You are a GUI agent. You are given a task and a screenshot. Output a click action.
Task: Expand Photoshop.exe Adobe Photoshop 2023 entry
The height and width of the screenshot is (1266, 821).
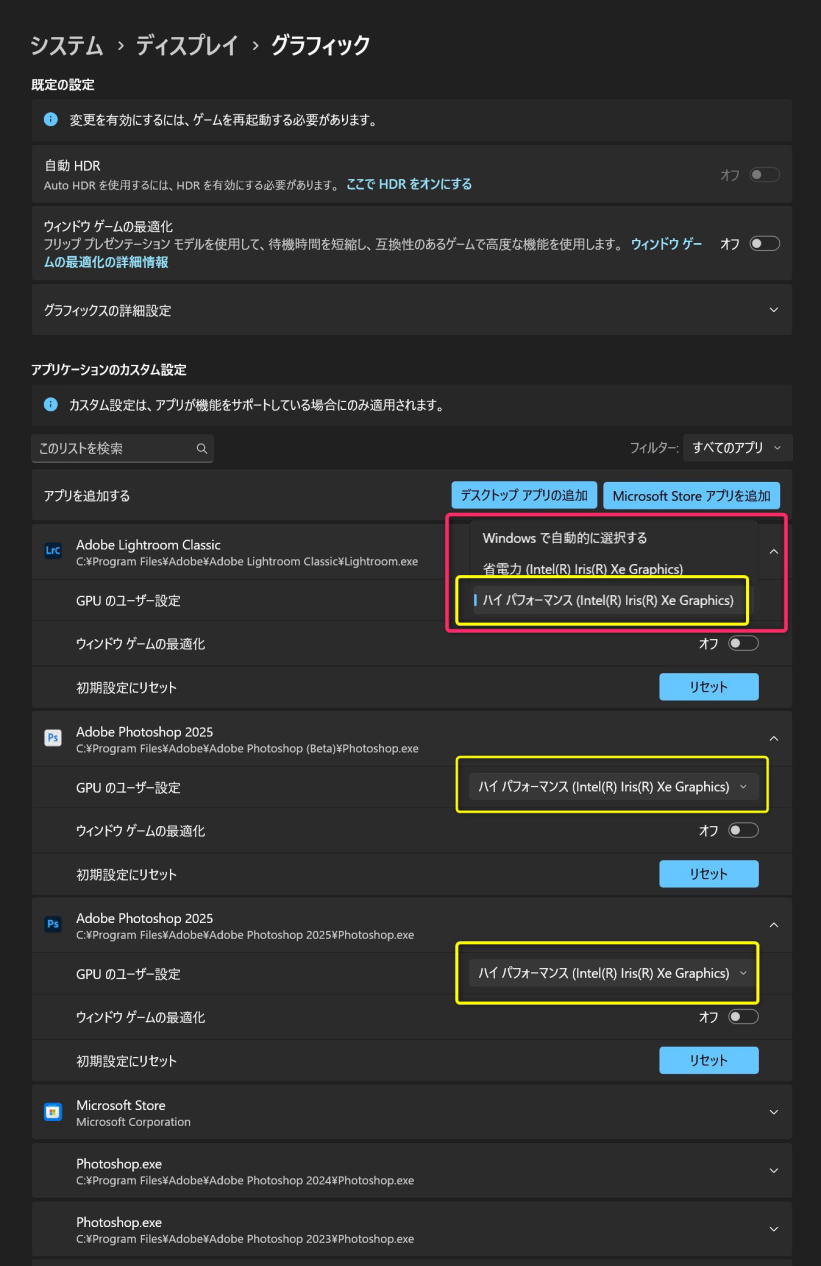point(773,1229)
